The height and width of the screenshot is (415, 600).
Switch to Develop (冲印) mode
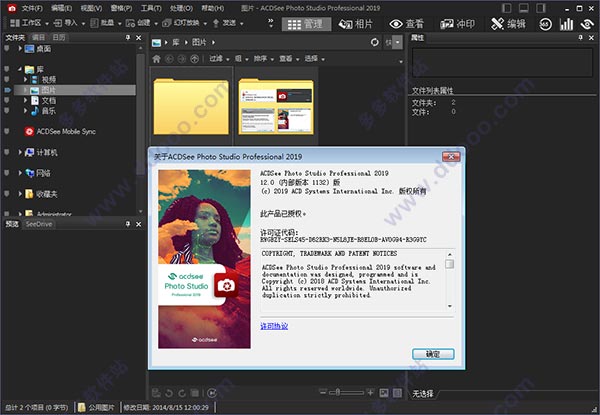[457, 24]
